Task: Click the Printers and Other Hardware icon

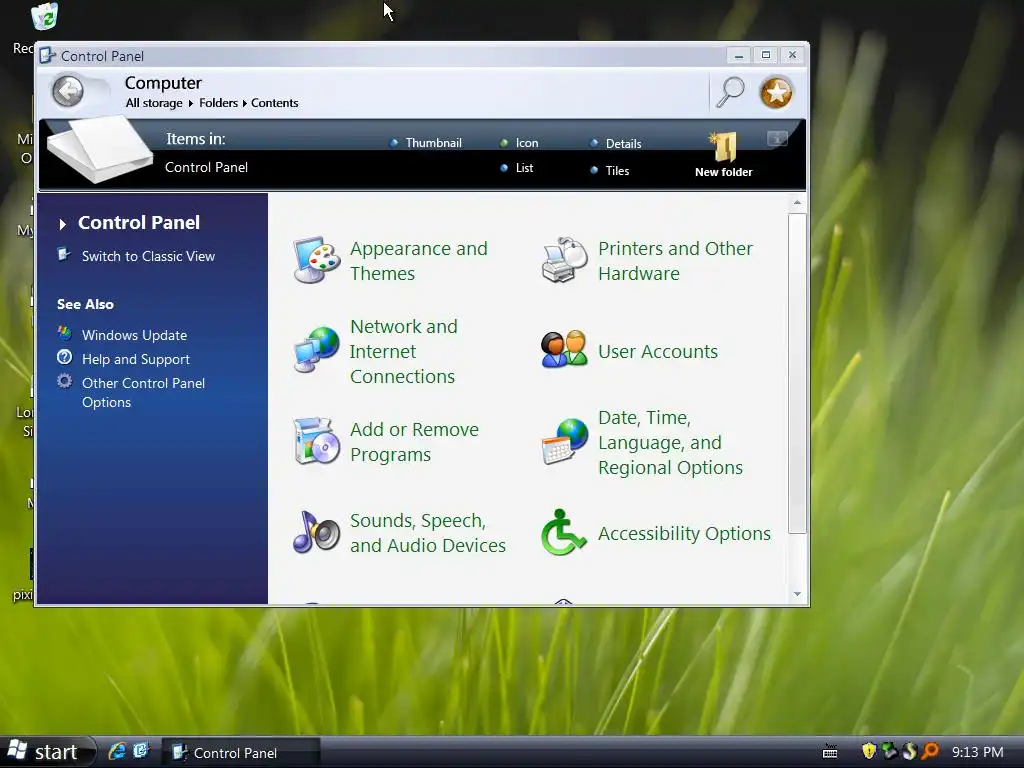Action: [564, 260]
